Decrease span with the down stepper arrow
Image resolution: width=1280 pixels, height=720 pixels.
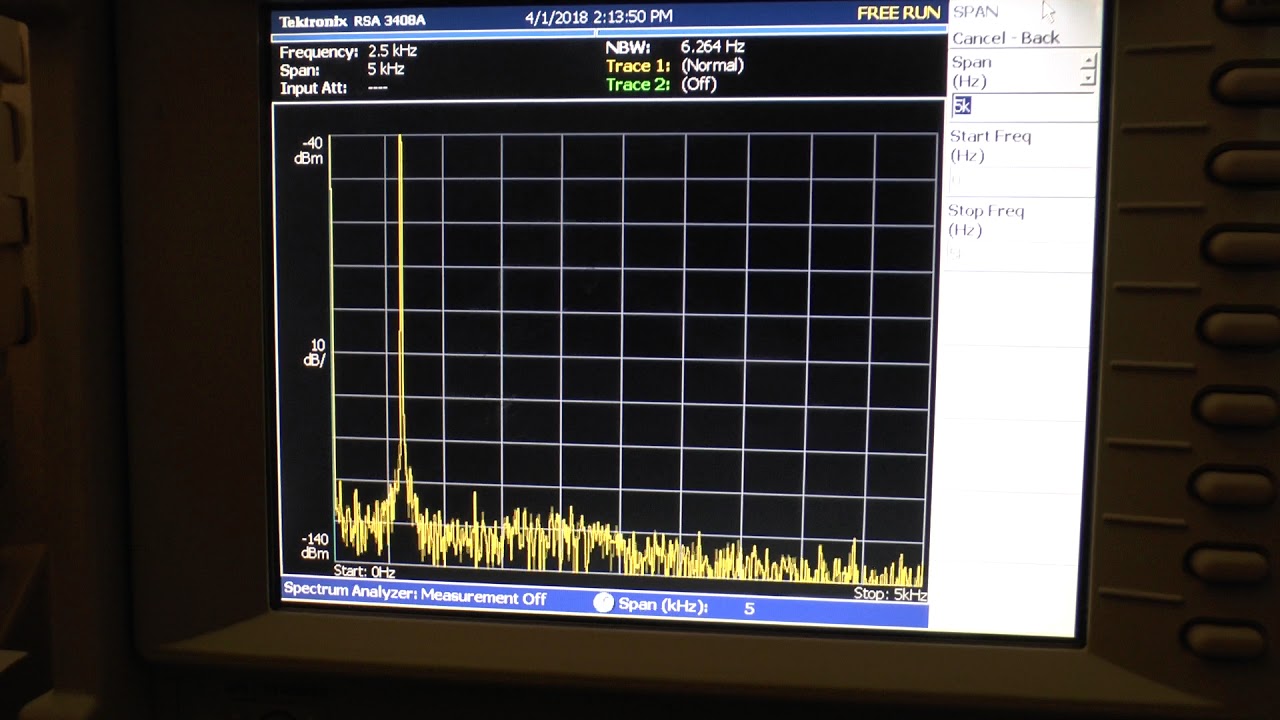(x=1089, y=78)
